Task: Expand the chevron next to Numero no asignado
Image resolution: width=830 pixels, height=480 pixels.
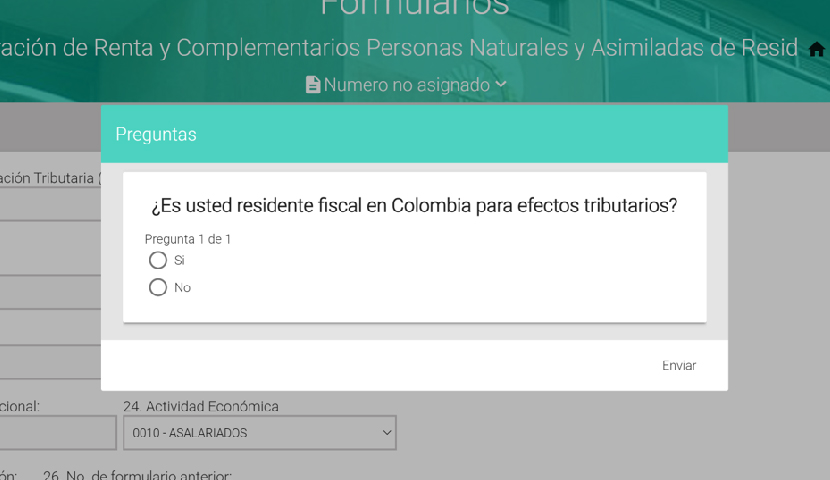Action: 501,85
